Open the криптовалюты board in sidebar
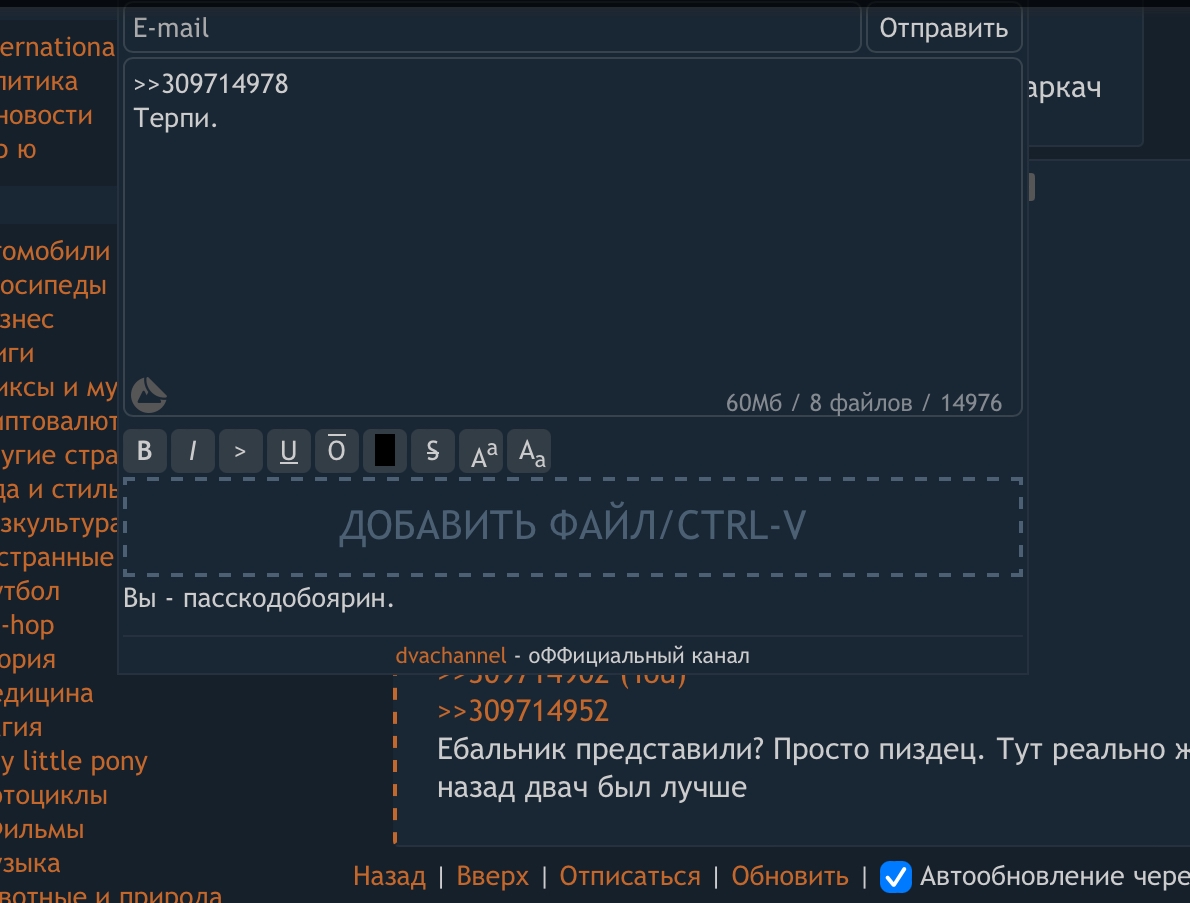Image resolution: width=1190 pixels, height=903 pixels. pyautogui.click(x=58, y=421)
